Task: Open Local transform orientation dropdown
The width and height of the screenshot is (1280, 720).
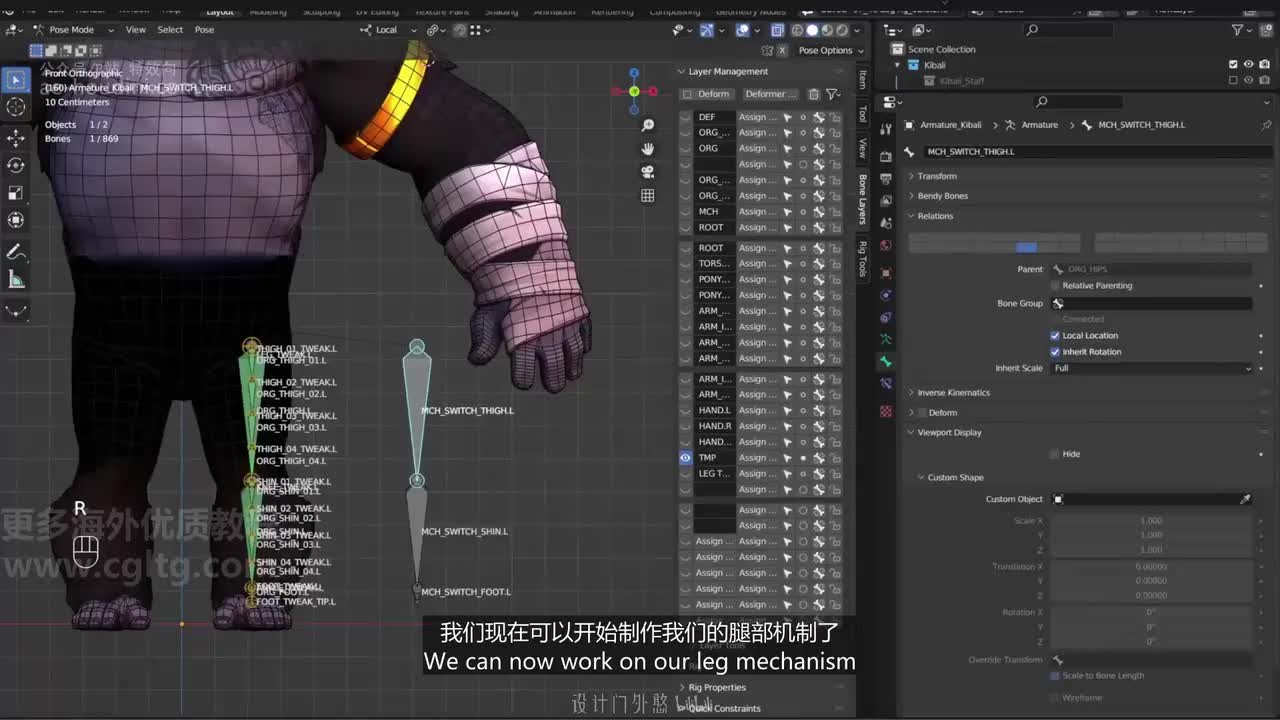Action: (386, 30)
